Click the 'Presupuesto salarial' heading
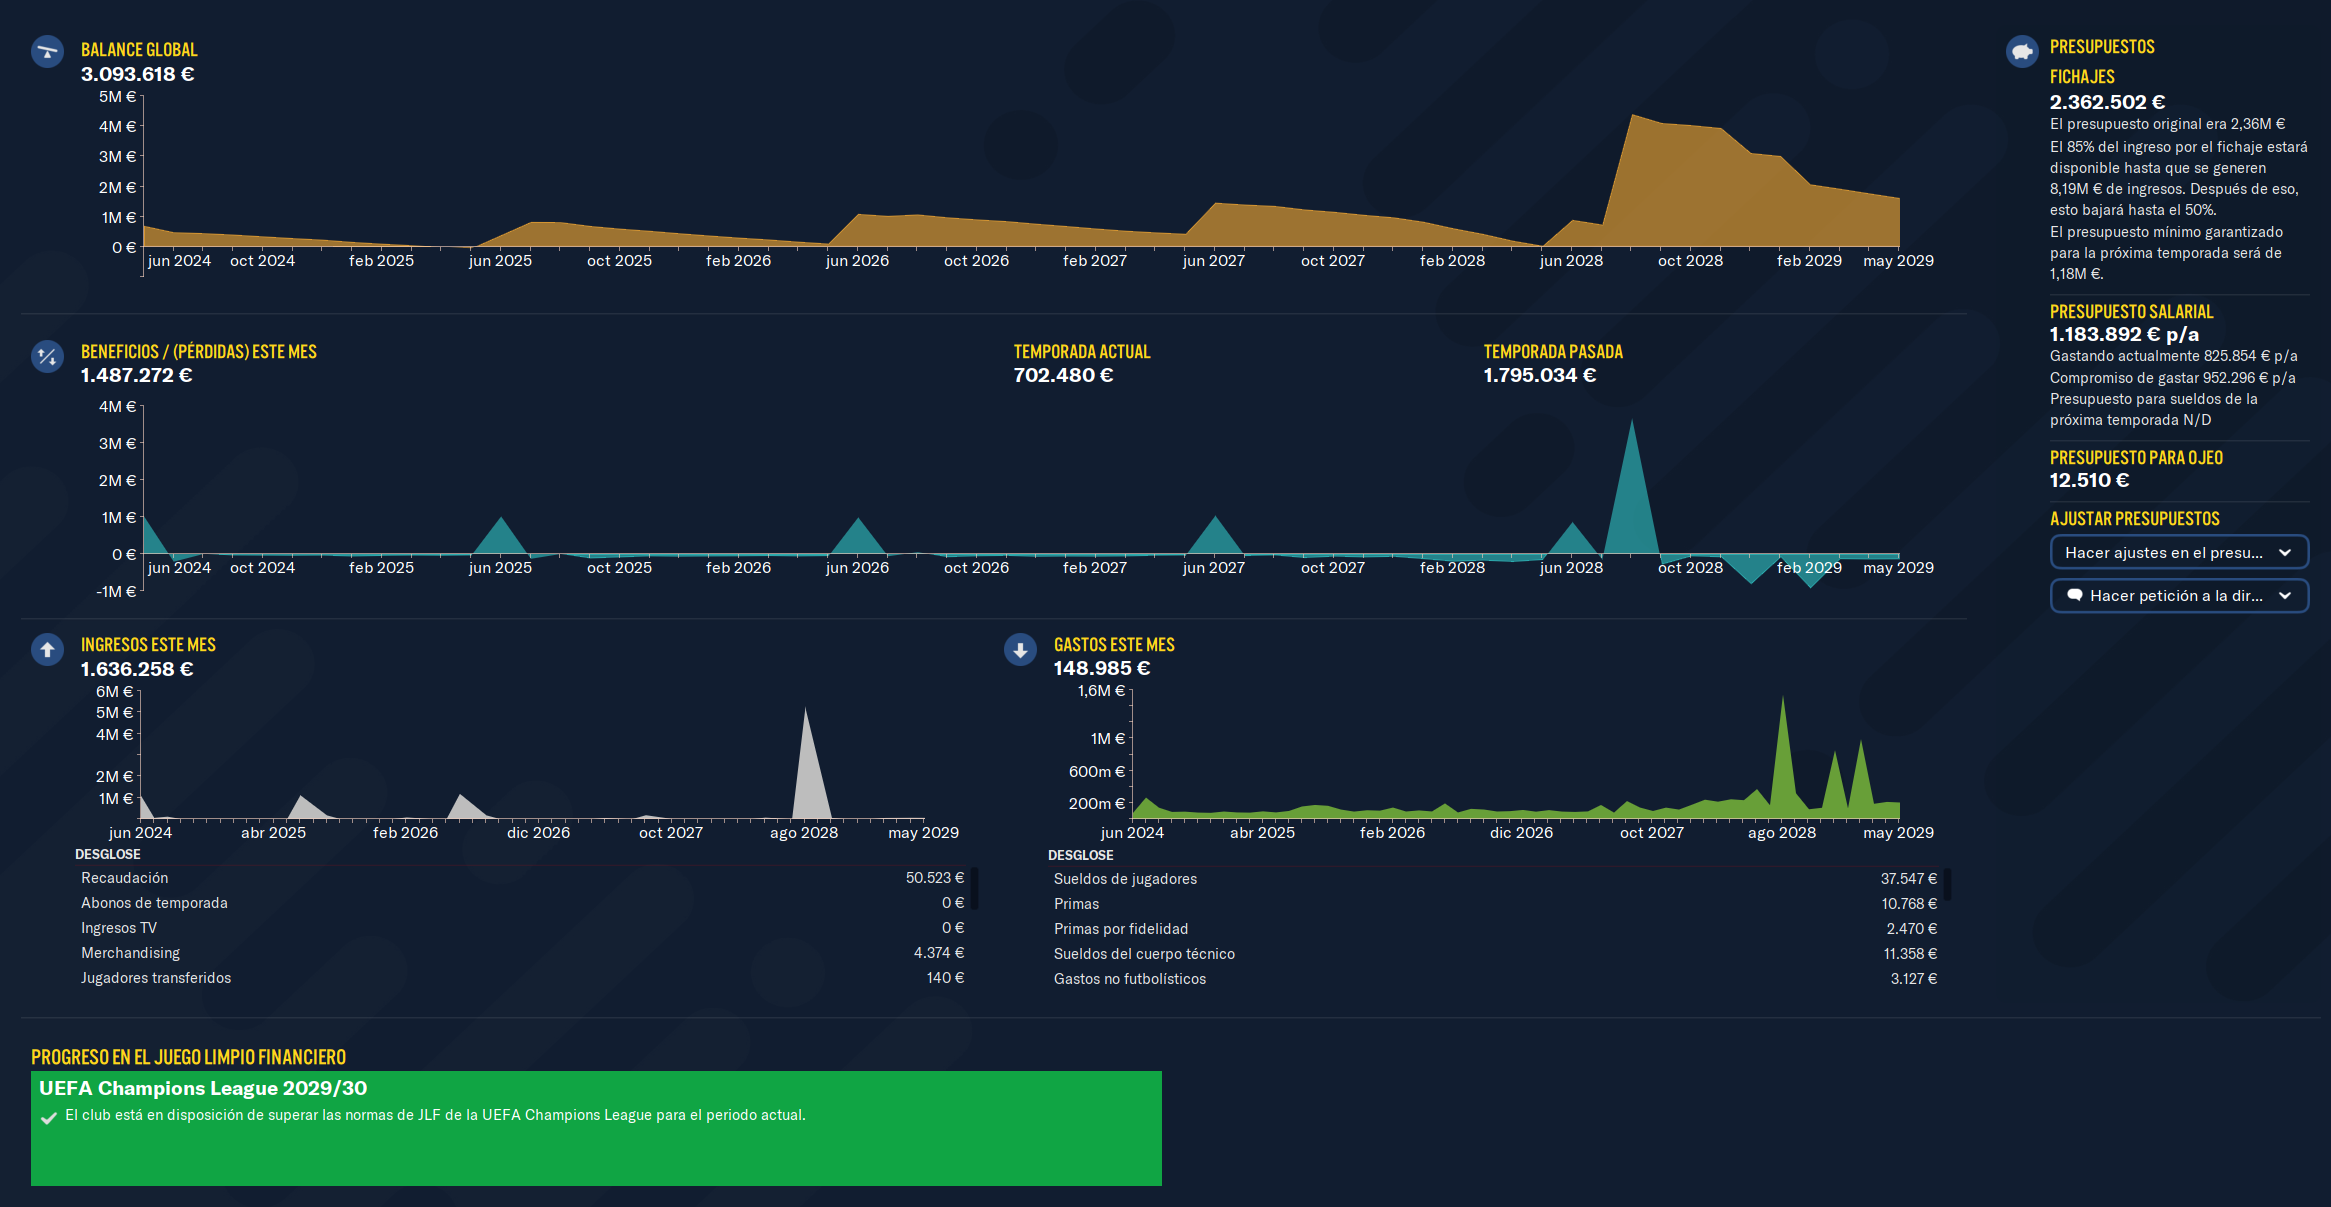Image resolution: width=2331 pixels, height=1207 pixels. (x=2131, y=312)
